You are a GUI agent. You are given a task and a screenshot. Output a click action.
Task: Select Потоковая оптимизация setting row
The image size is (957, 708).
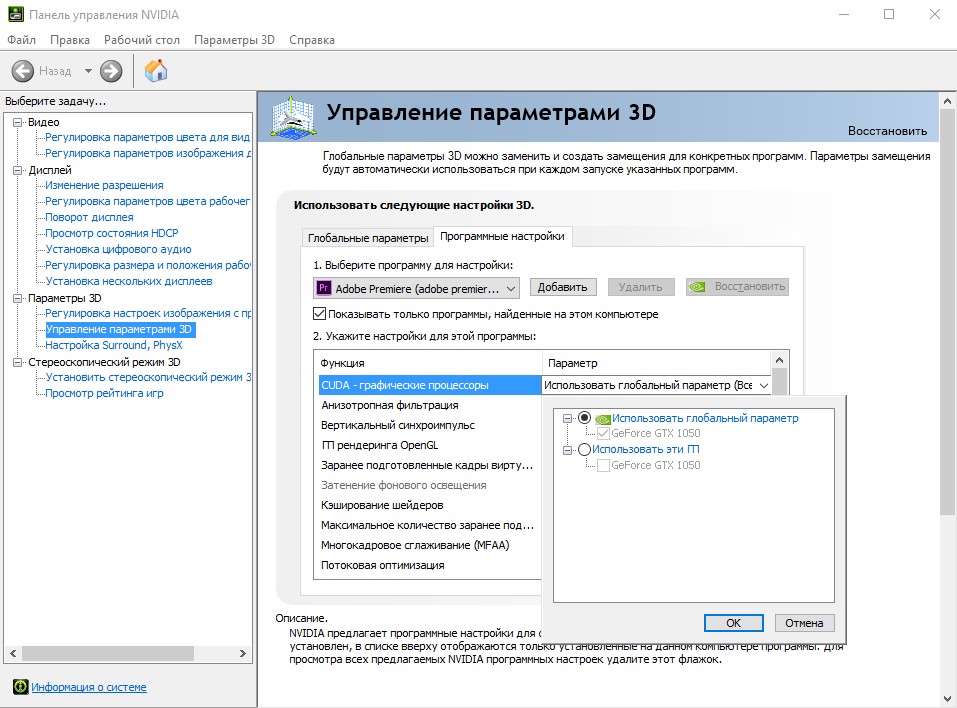click(x=430, y=565)
